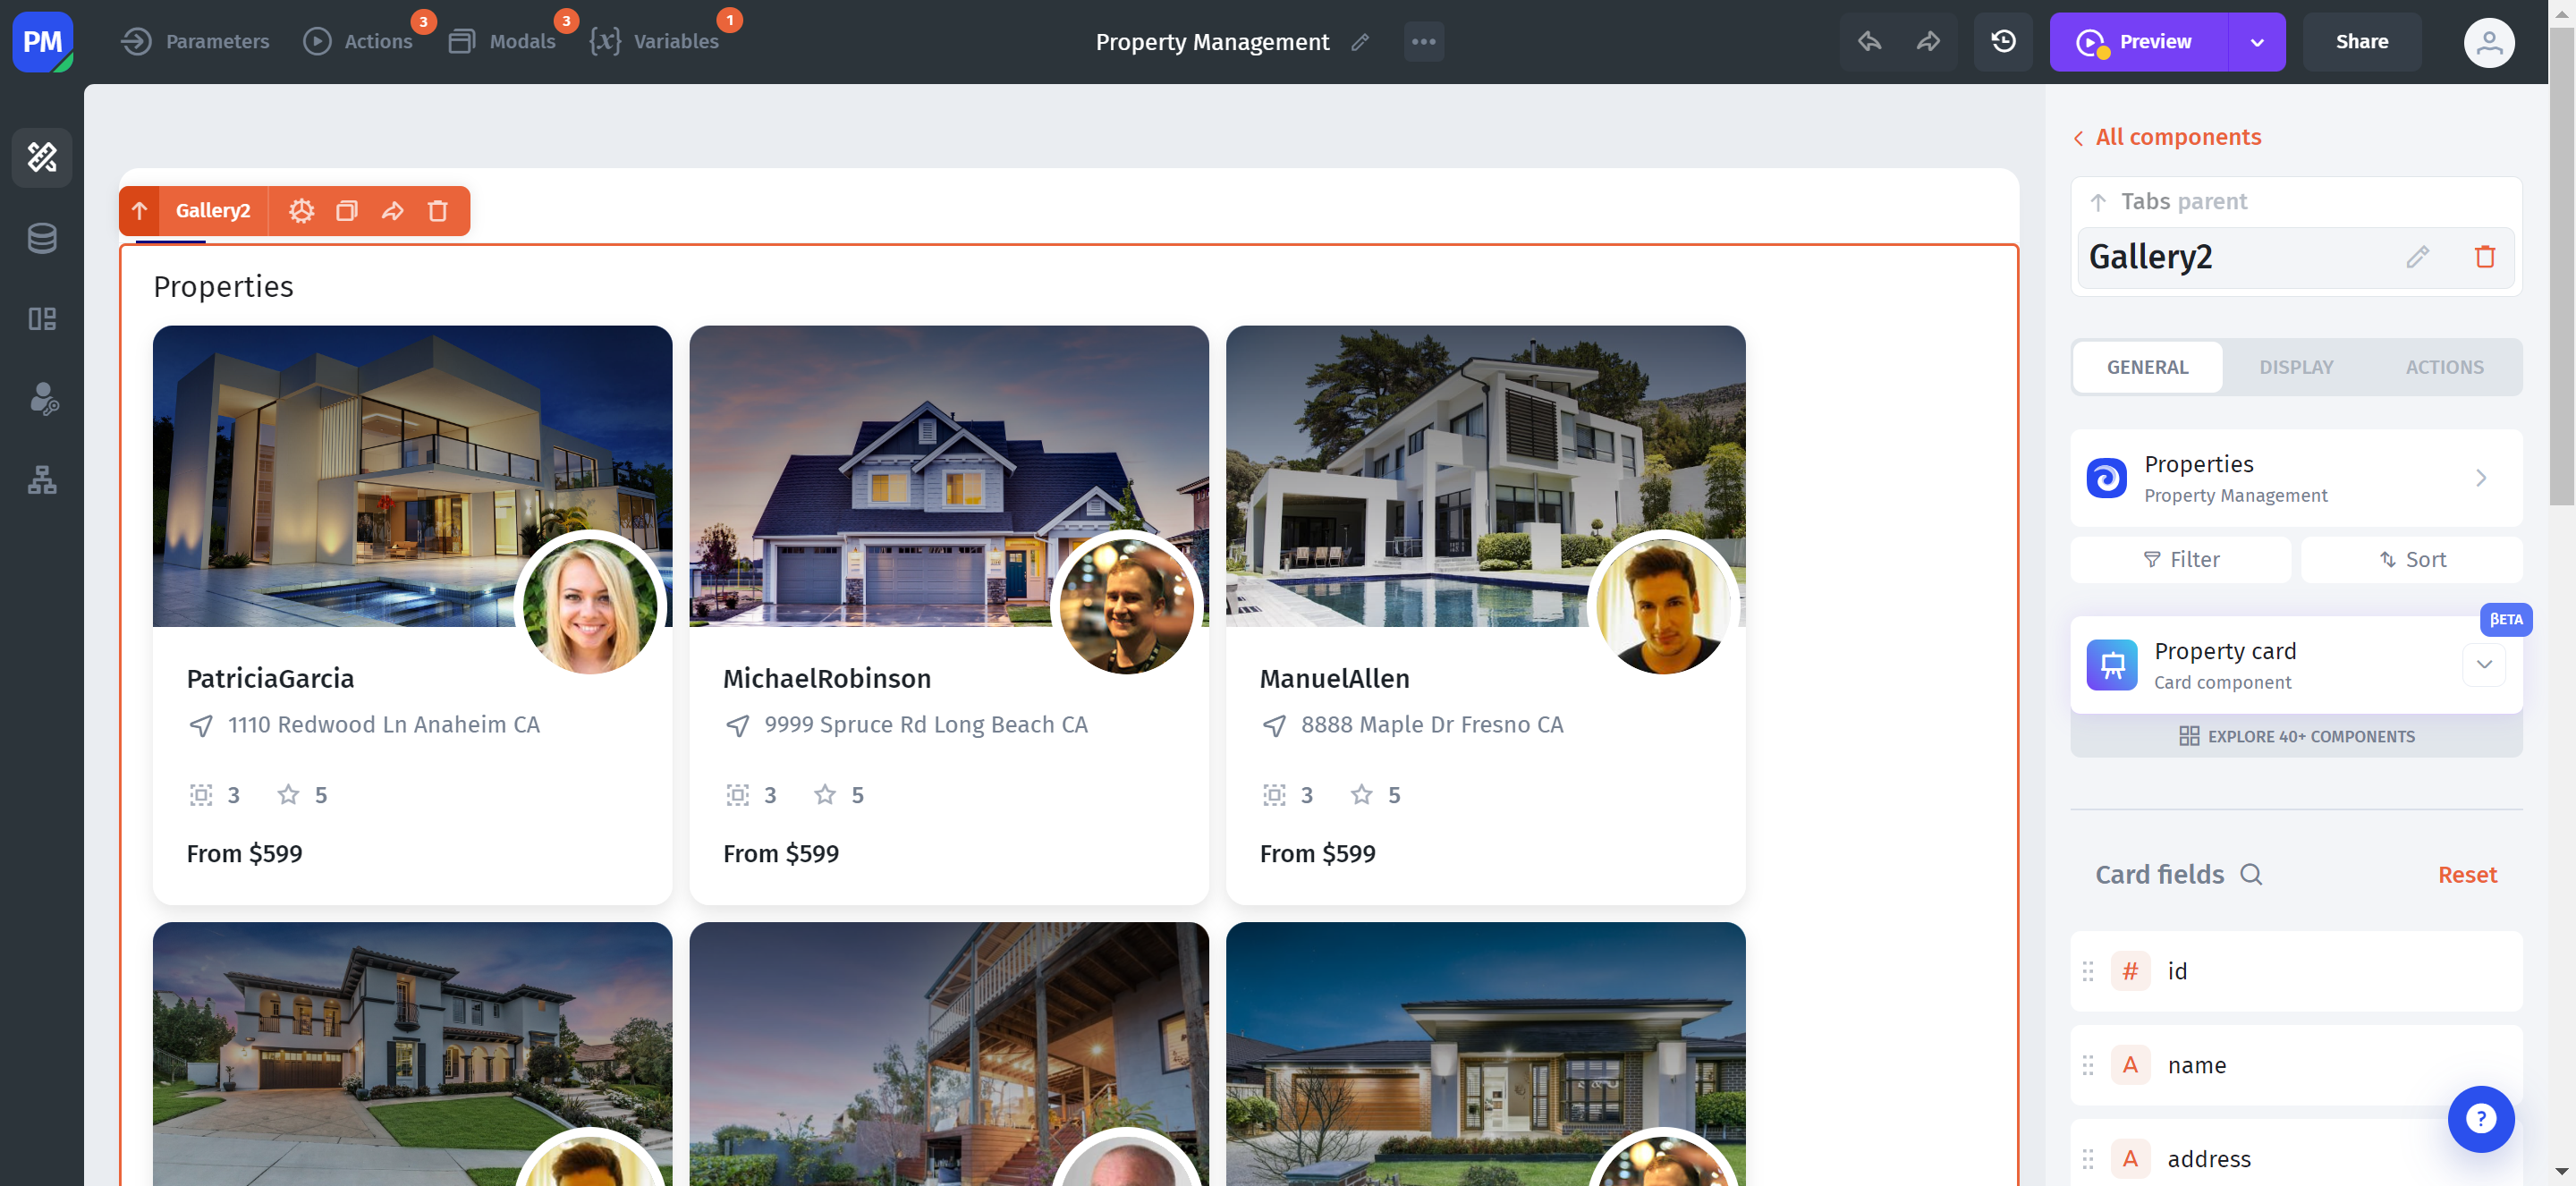Click the Filter button

click(2181, 560)
